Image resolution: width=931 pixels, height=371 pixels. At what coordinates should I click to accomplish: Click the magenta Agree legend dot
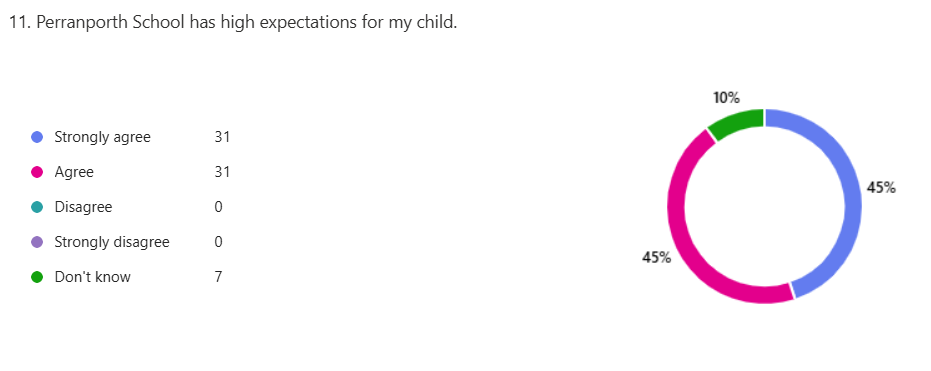pyautogui.click(x=37, y=172)
